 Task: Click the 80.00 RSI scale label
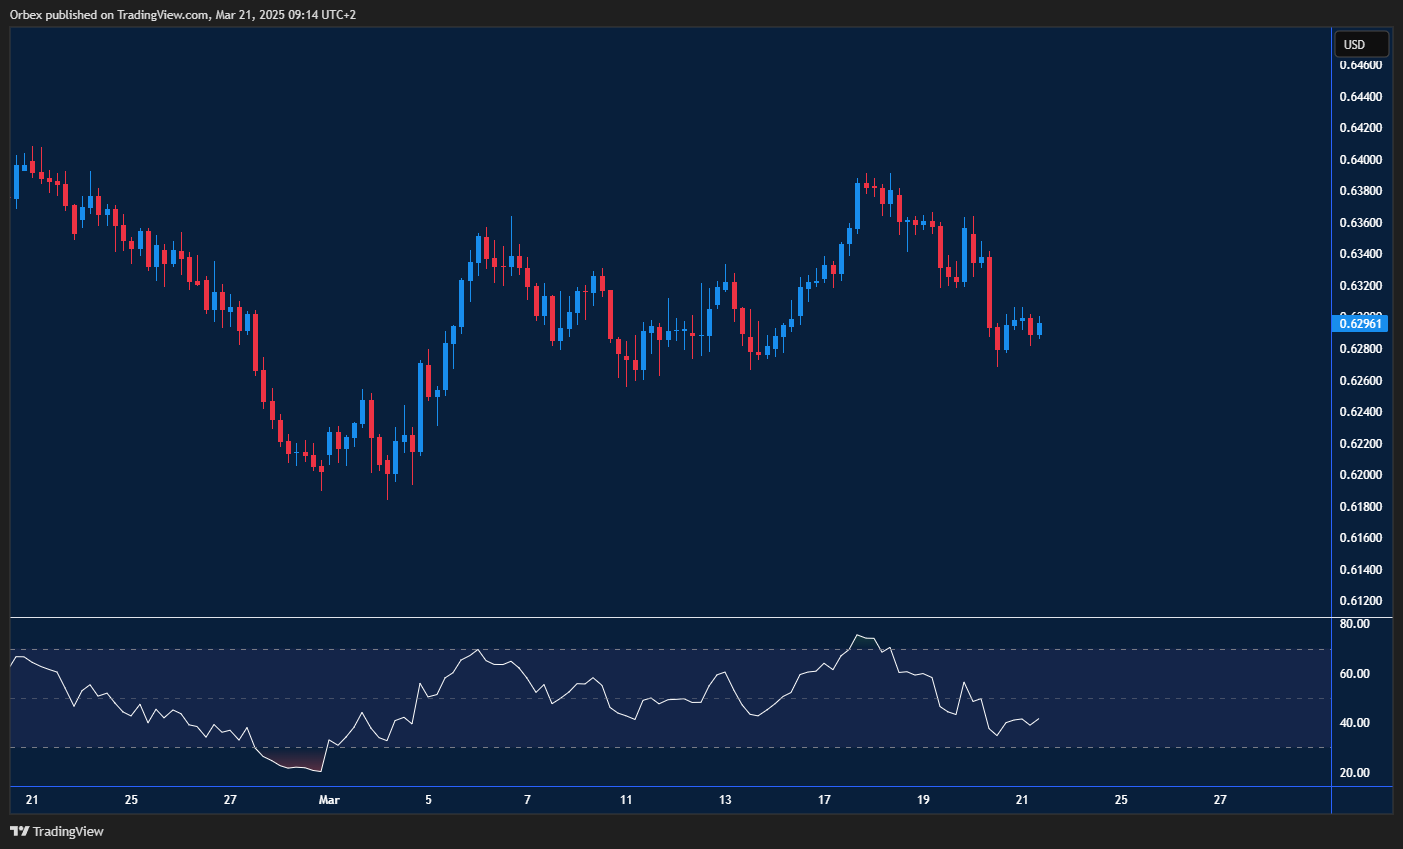1355,623
